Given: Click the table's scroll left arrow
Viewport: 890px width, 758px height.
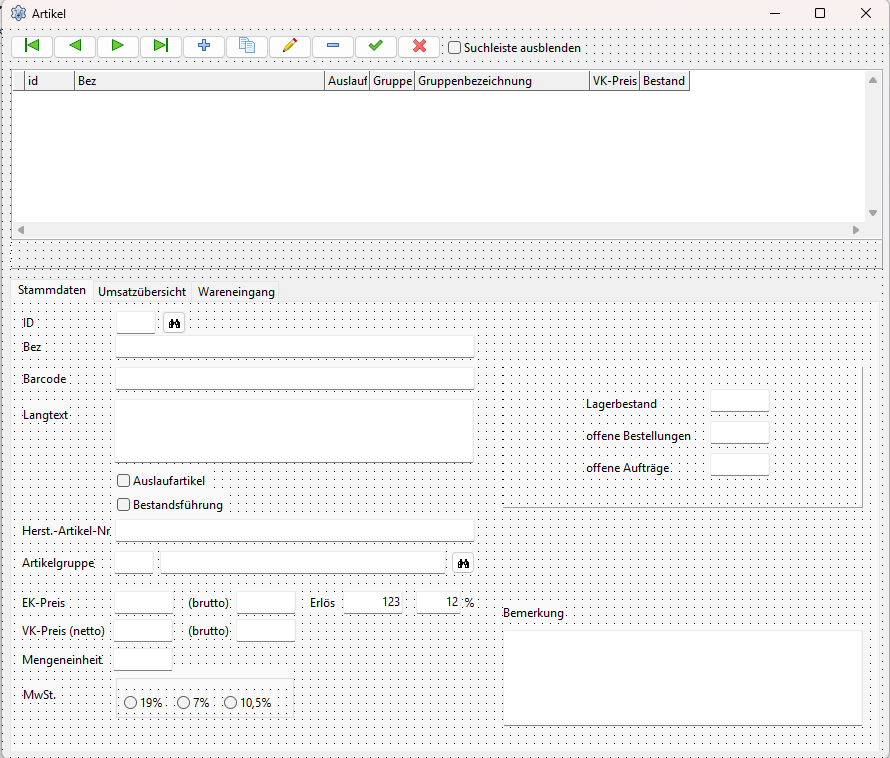Looking at the screenshot, I should [21, 230].
